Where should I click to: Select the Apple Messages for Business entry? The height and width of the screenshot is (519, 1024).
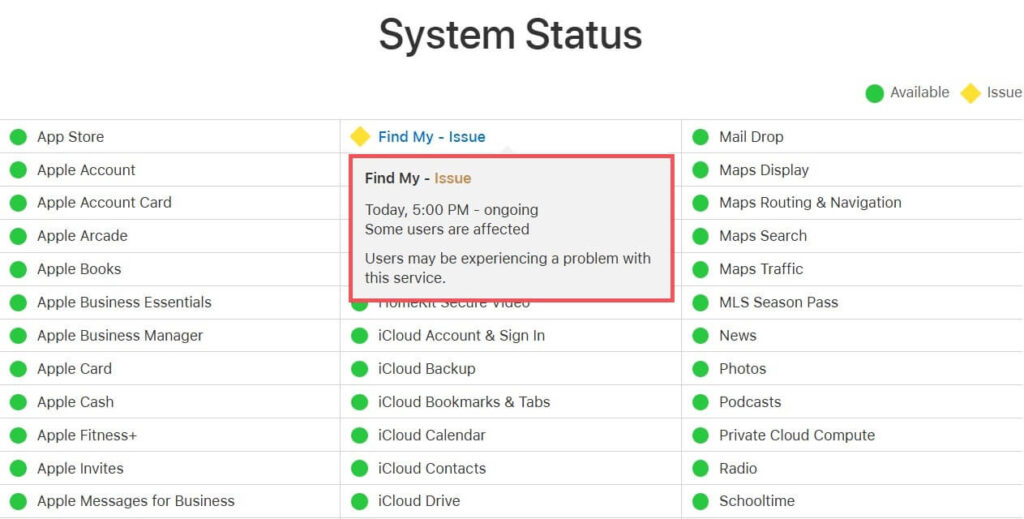pos(135,501)
